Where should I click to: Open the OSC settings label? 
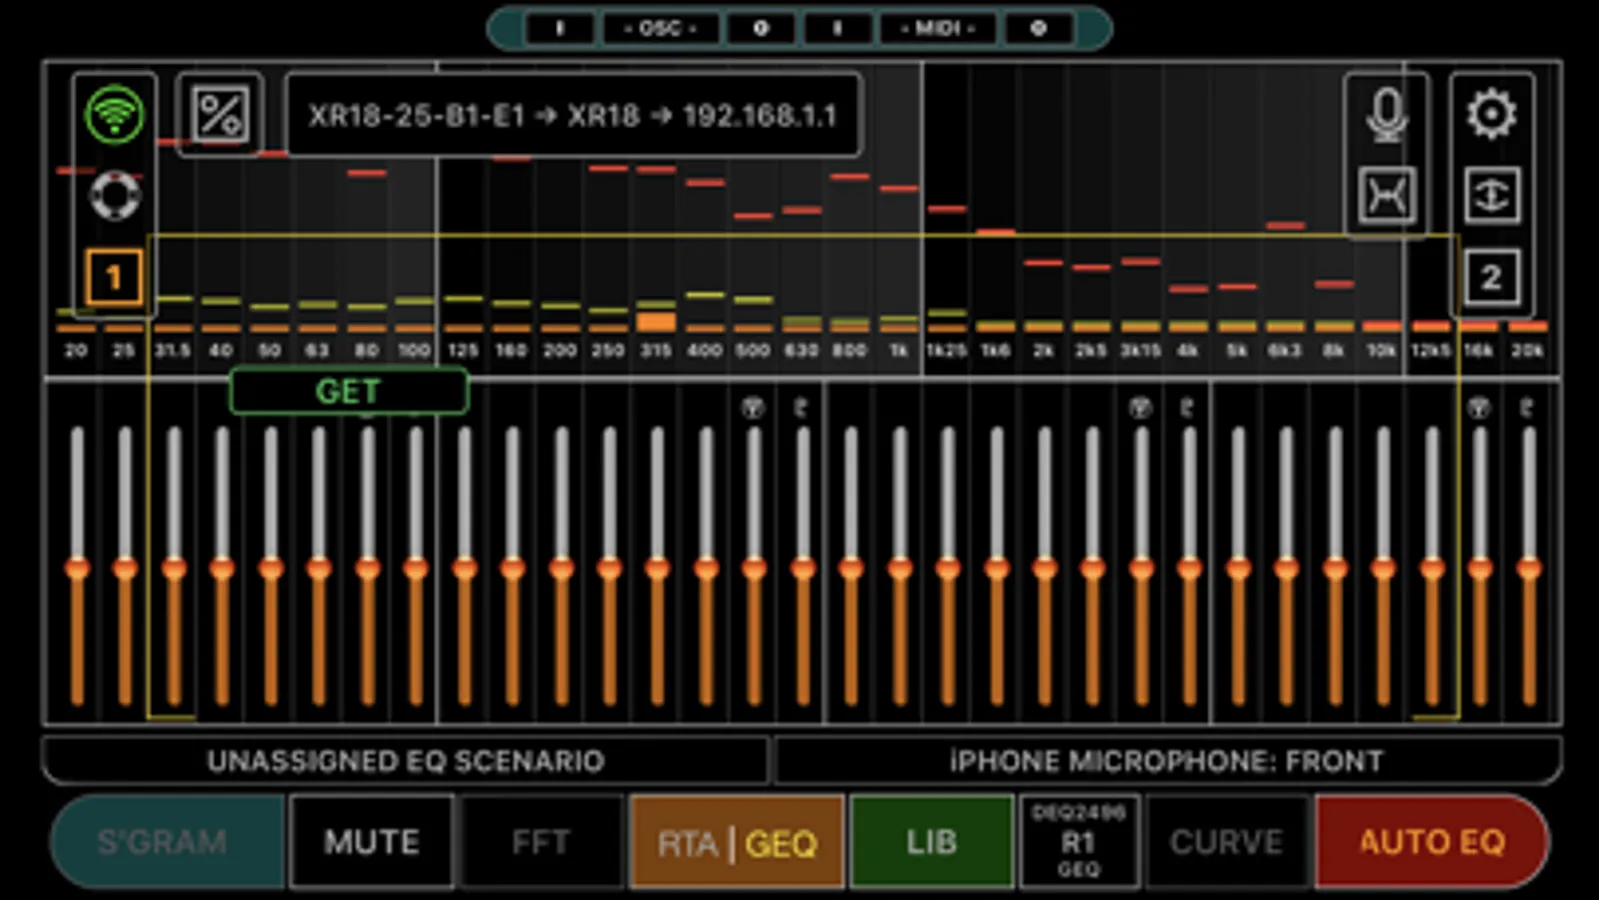[x=660, y=28]
